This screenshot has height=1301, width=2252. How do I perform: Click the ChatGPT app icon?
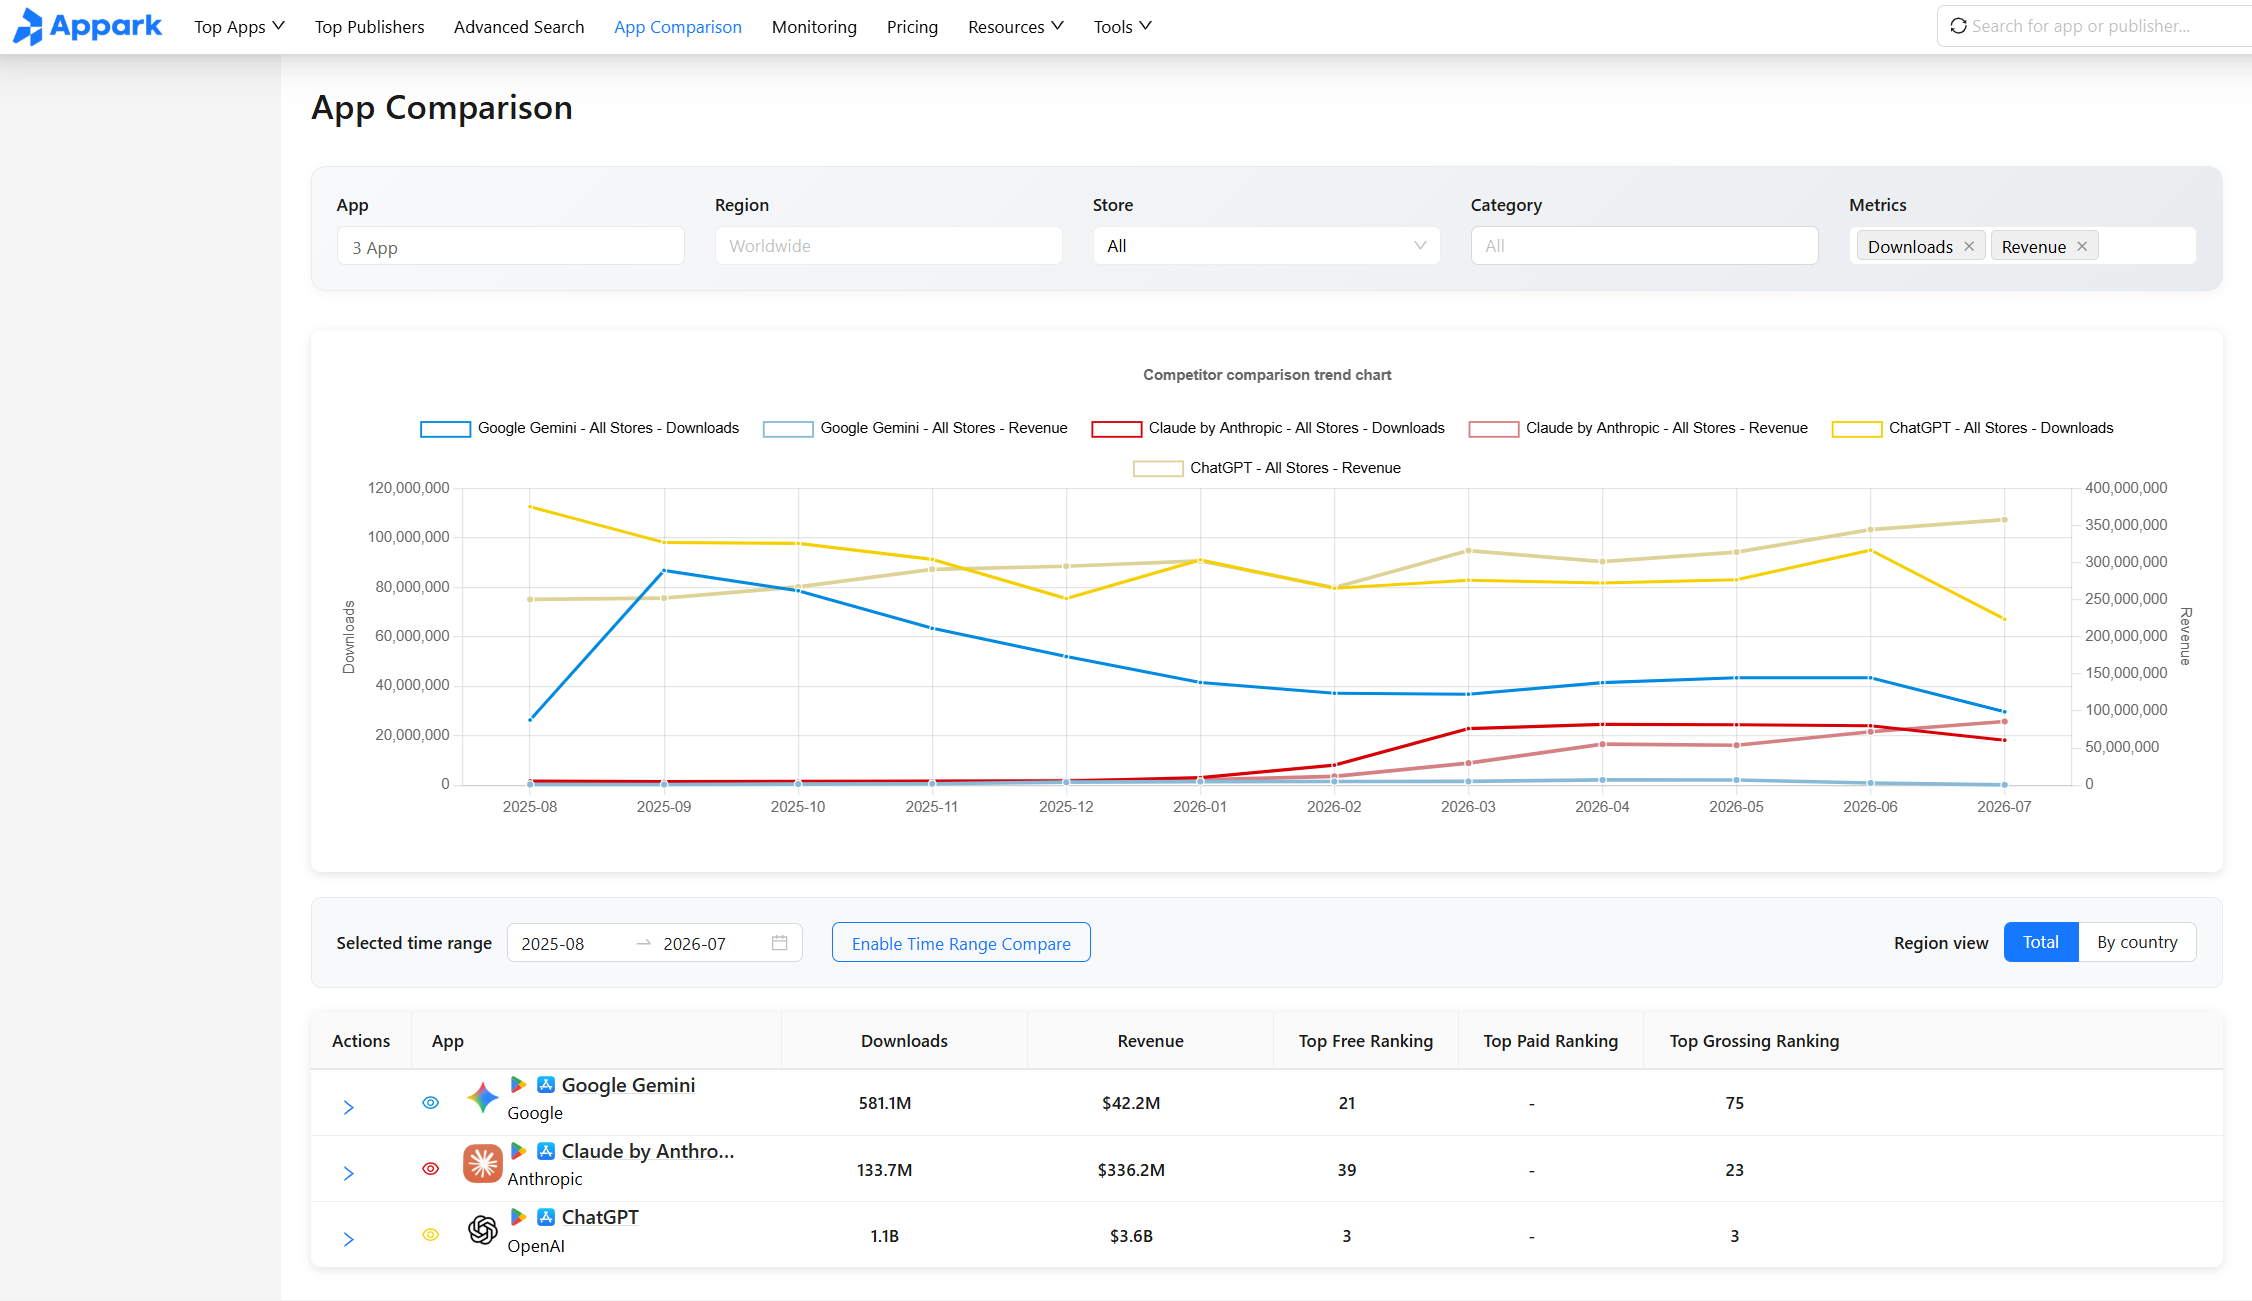tap(482, 1229)
